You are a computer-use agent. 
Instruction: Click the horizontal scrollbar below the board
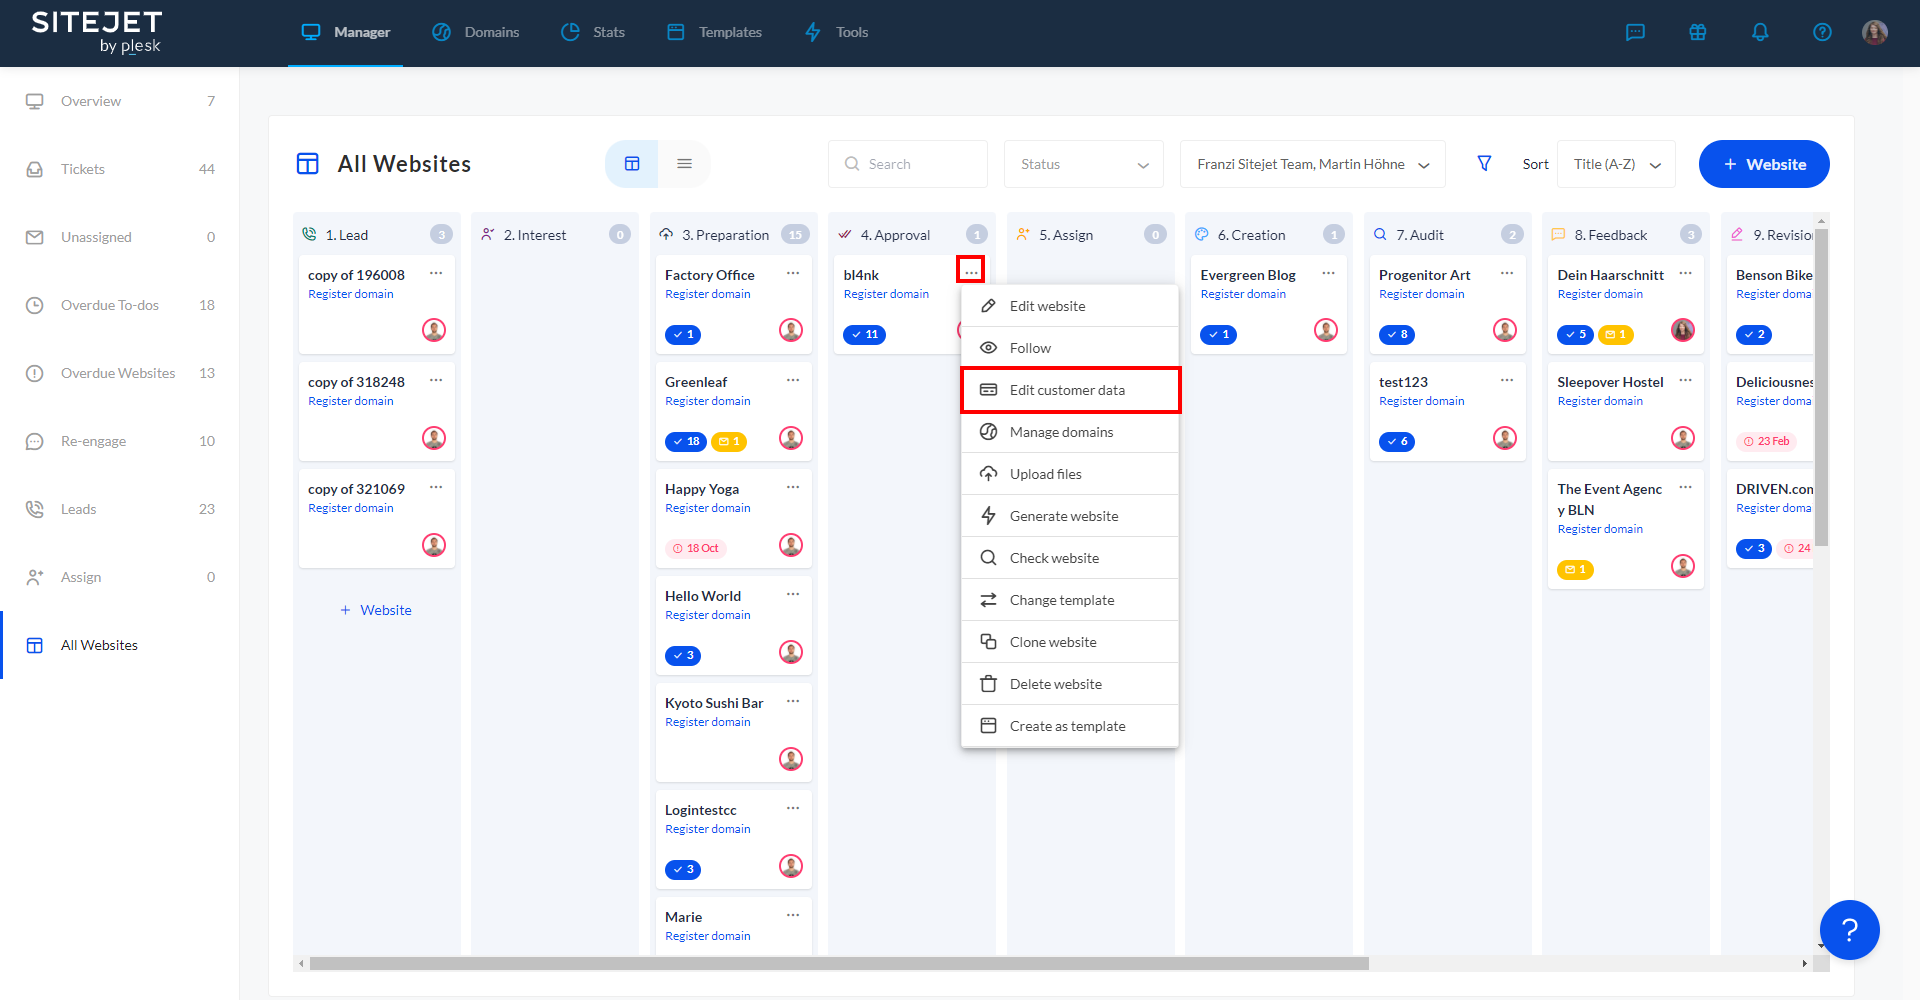[838, 964]
